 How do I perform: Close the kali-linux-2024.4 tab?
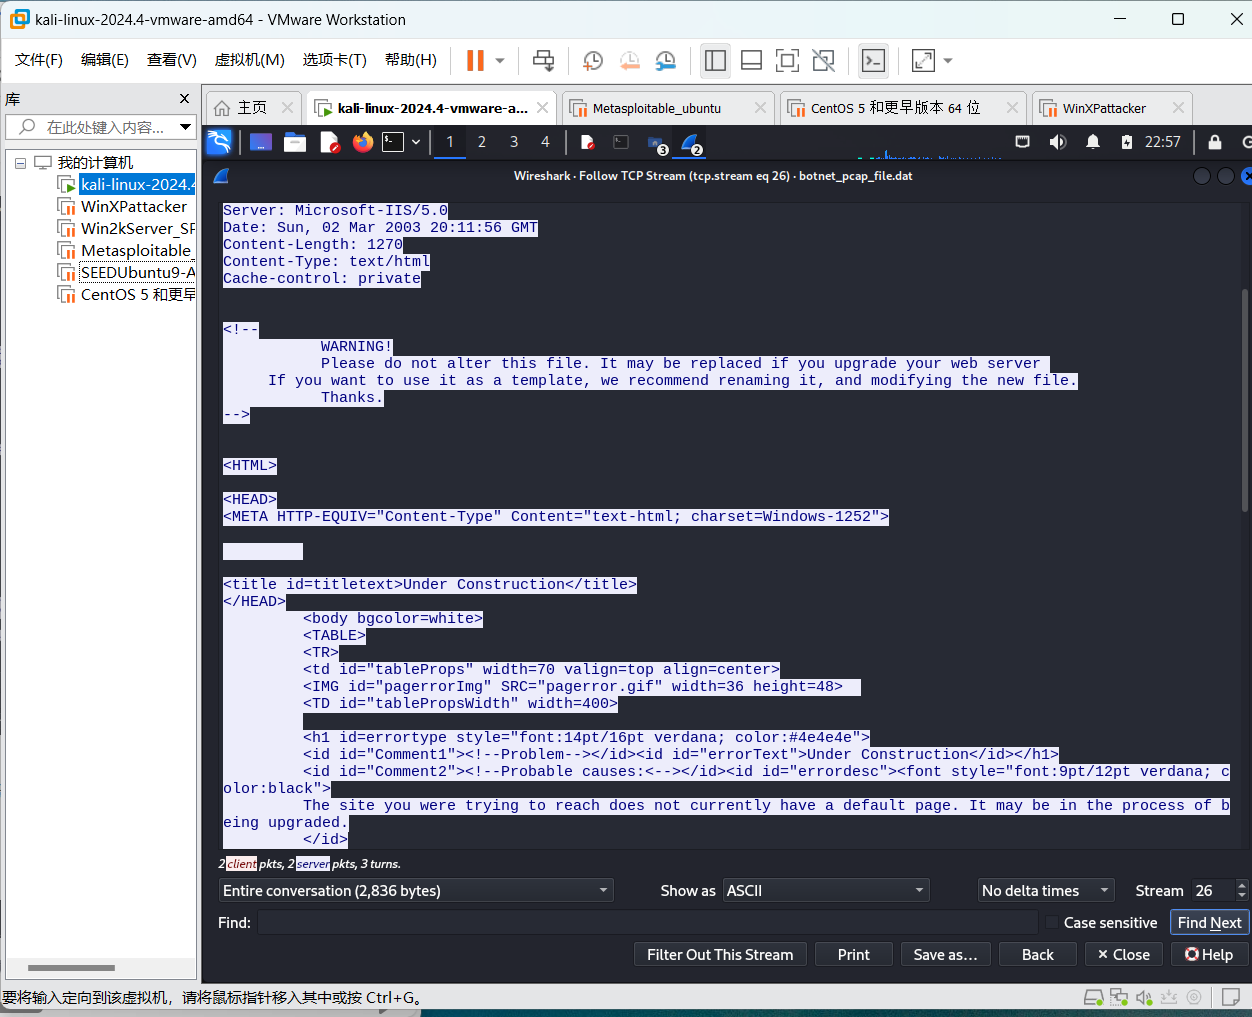542,107
